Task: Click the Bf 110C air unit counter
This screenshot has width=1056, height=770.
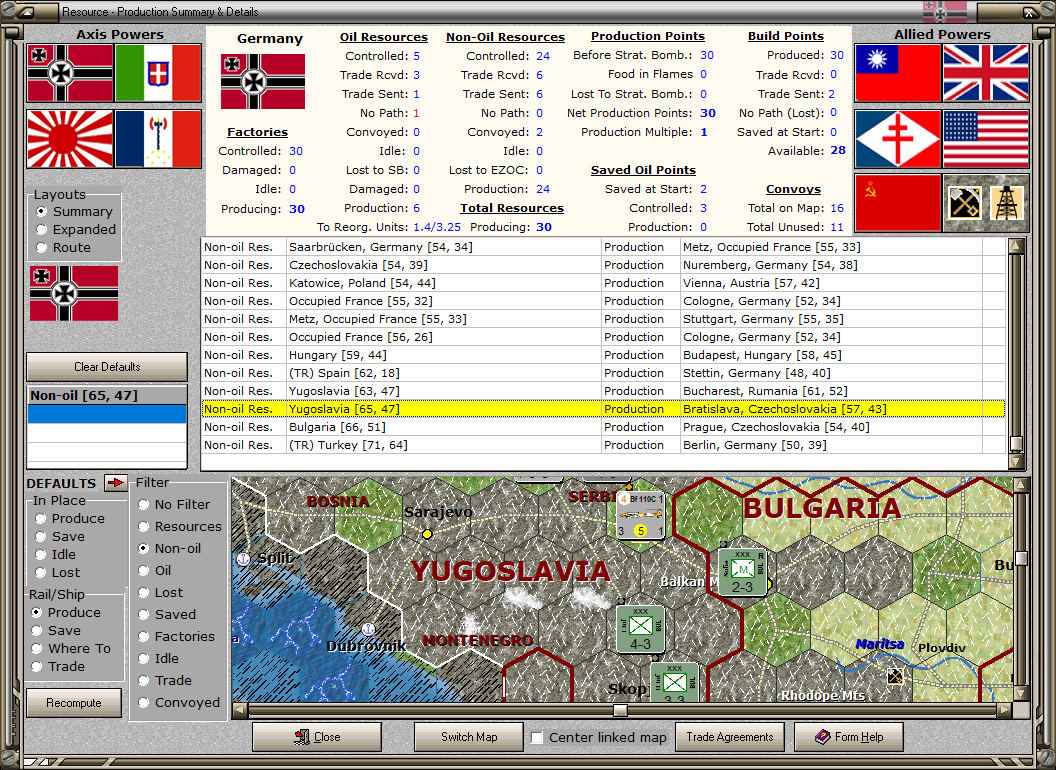Action: pos(641,517)
